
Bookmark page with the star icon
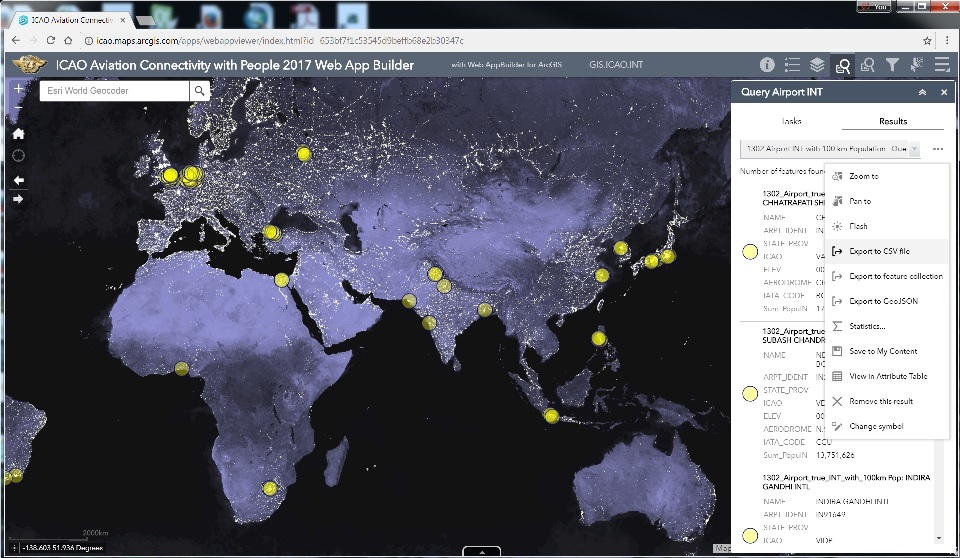(x=927, y=40)
